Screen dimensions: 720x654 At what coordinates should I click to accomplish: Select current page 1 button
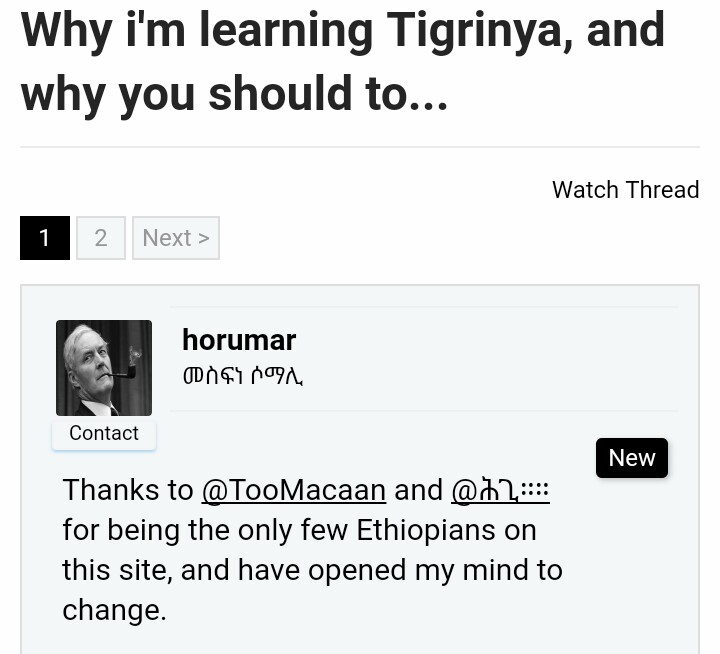[x=44, y=238]
